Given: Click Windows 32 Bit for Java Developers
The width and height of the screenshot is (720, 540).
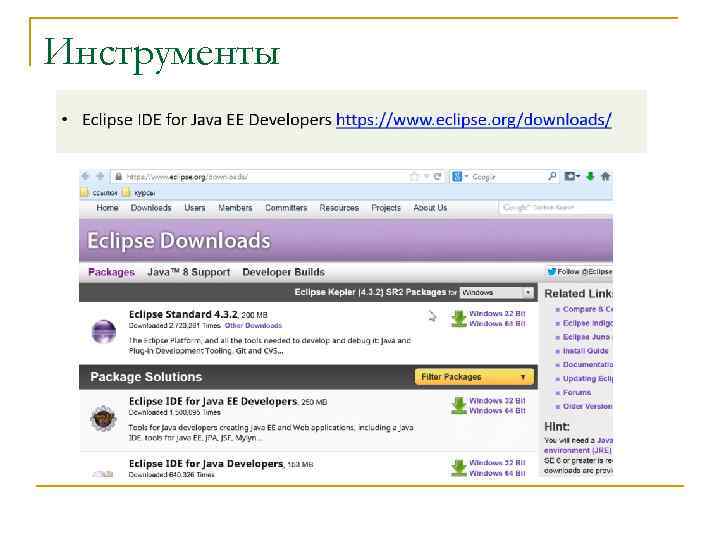Looking at the screenshot, I should coord(497,463).
